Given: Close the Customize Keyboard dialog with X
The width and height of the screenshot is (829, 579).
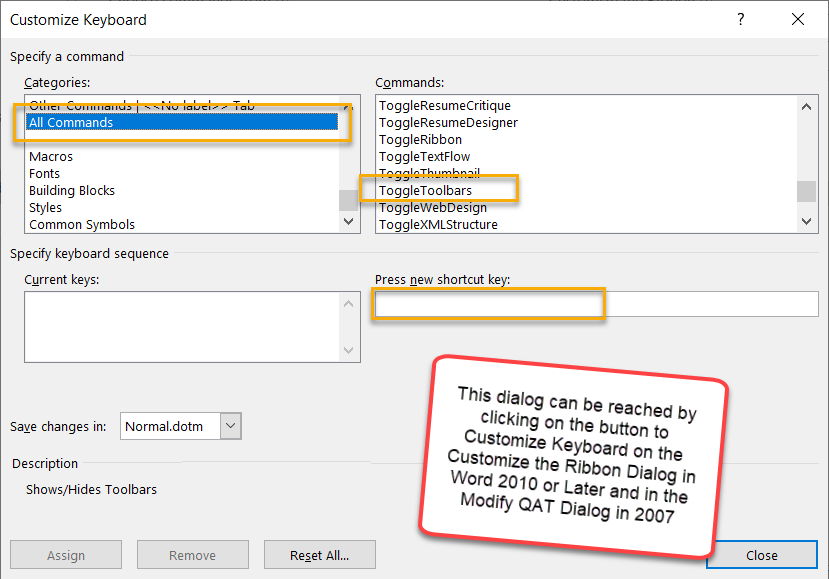Looking at the screenshot, I should [x=798, y=20].
